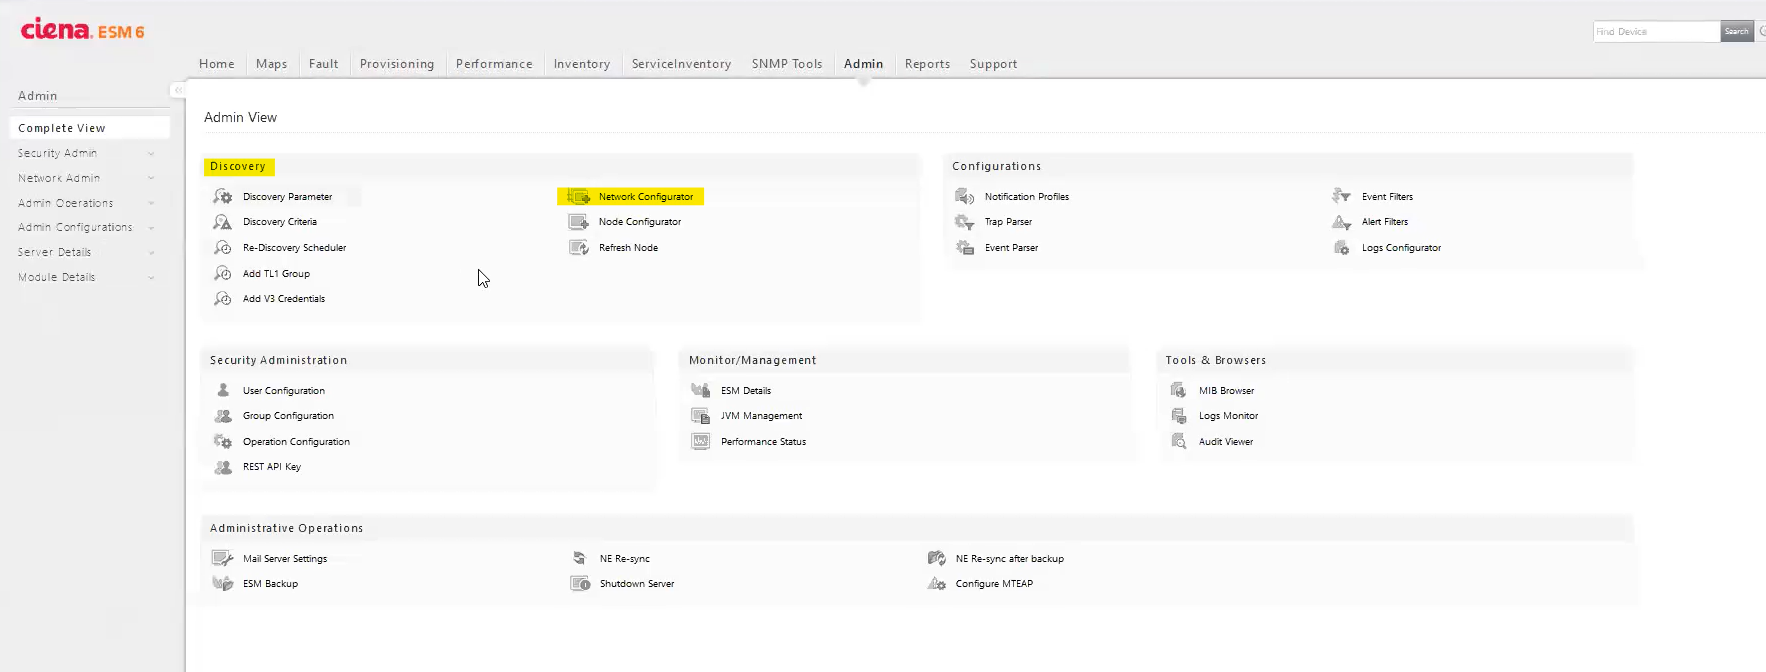Viewport: 1766px width, 672px height.
Task: Click the Shutdown Server icon
Action: pos(580,583)
